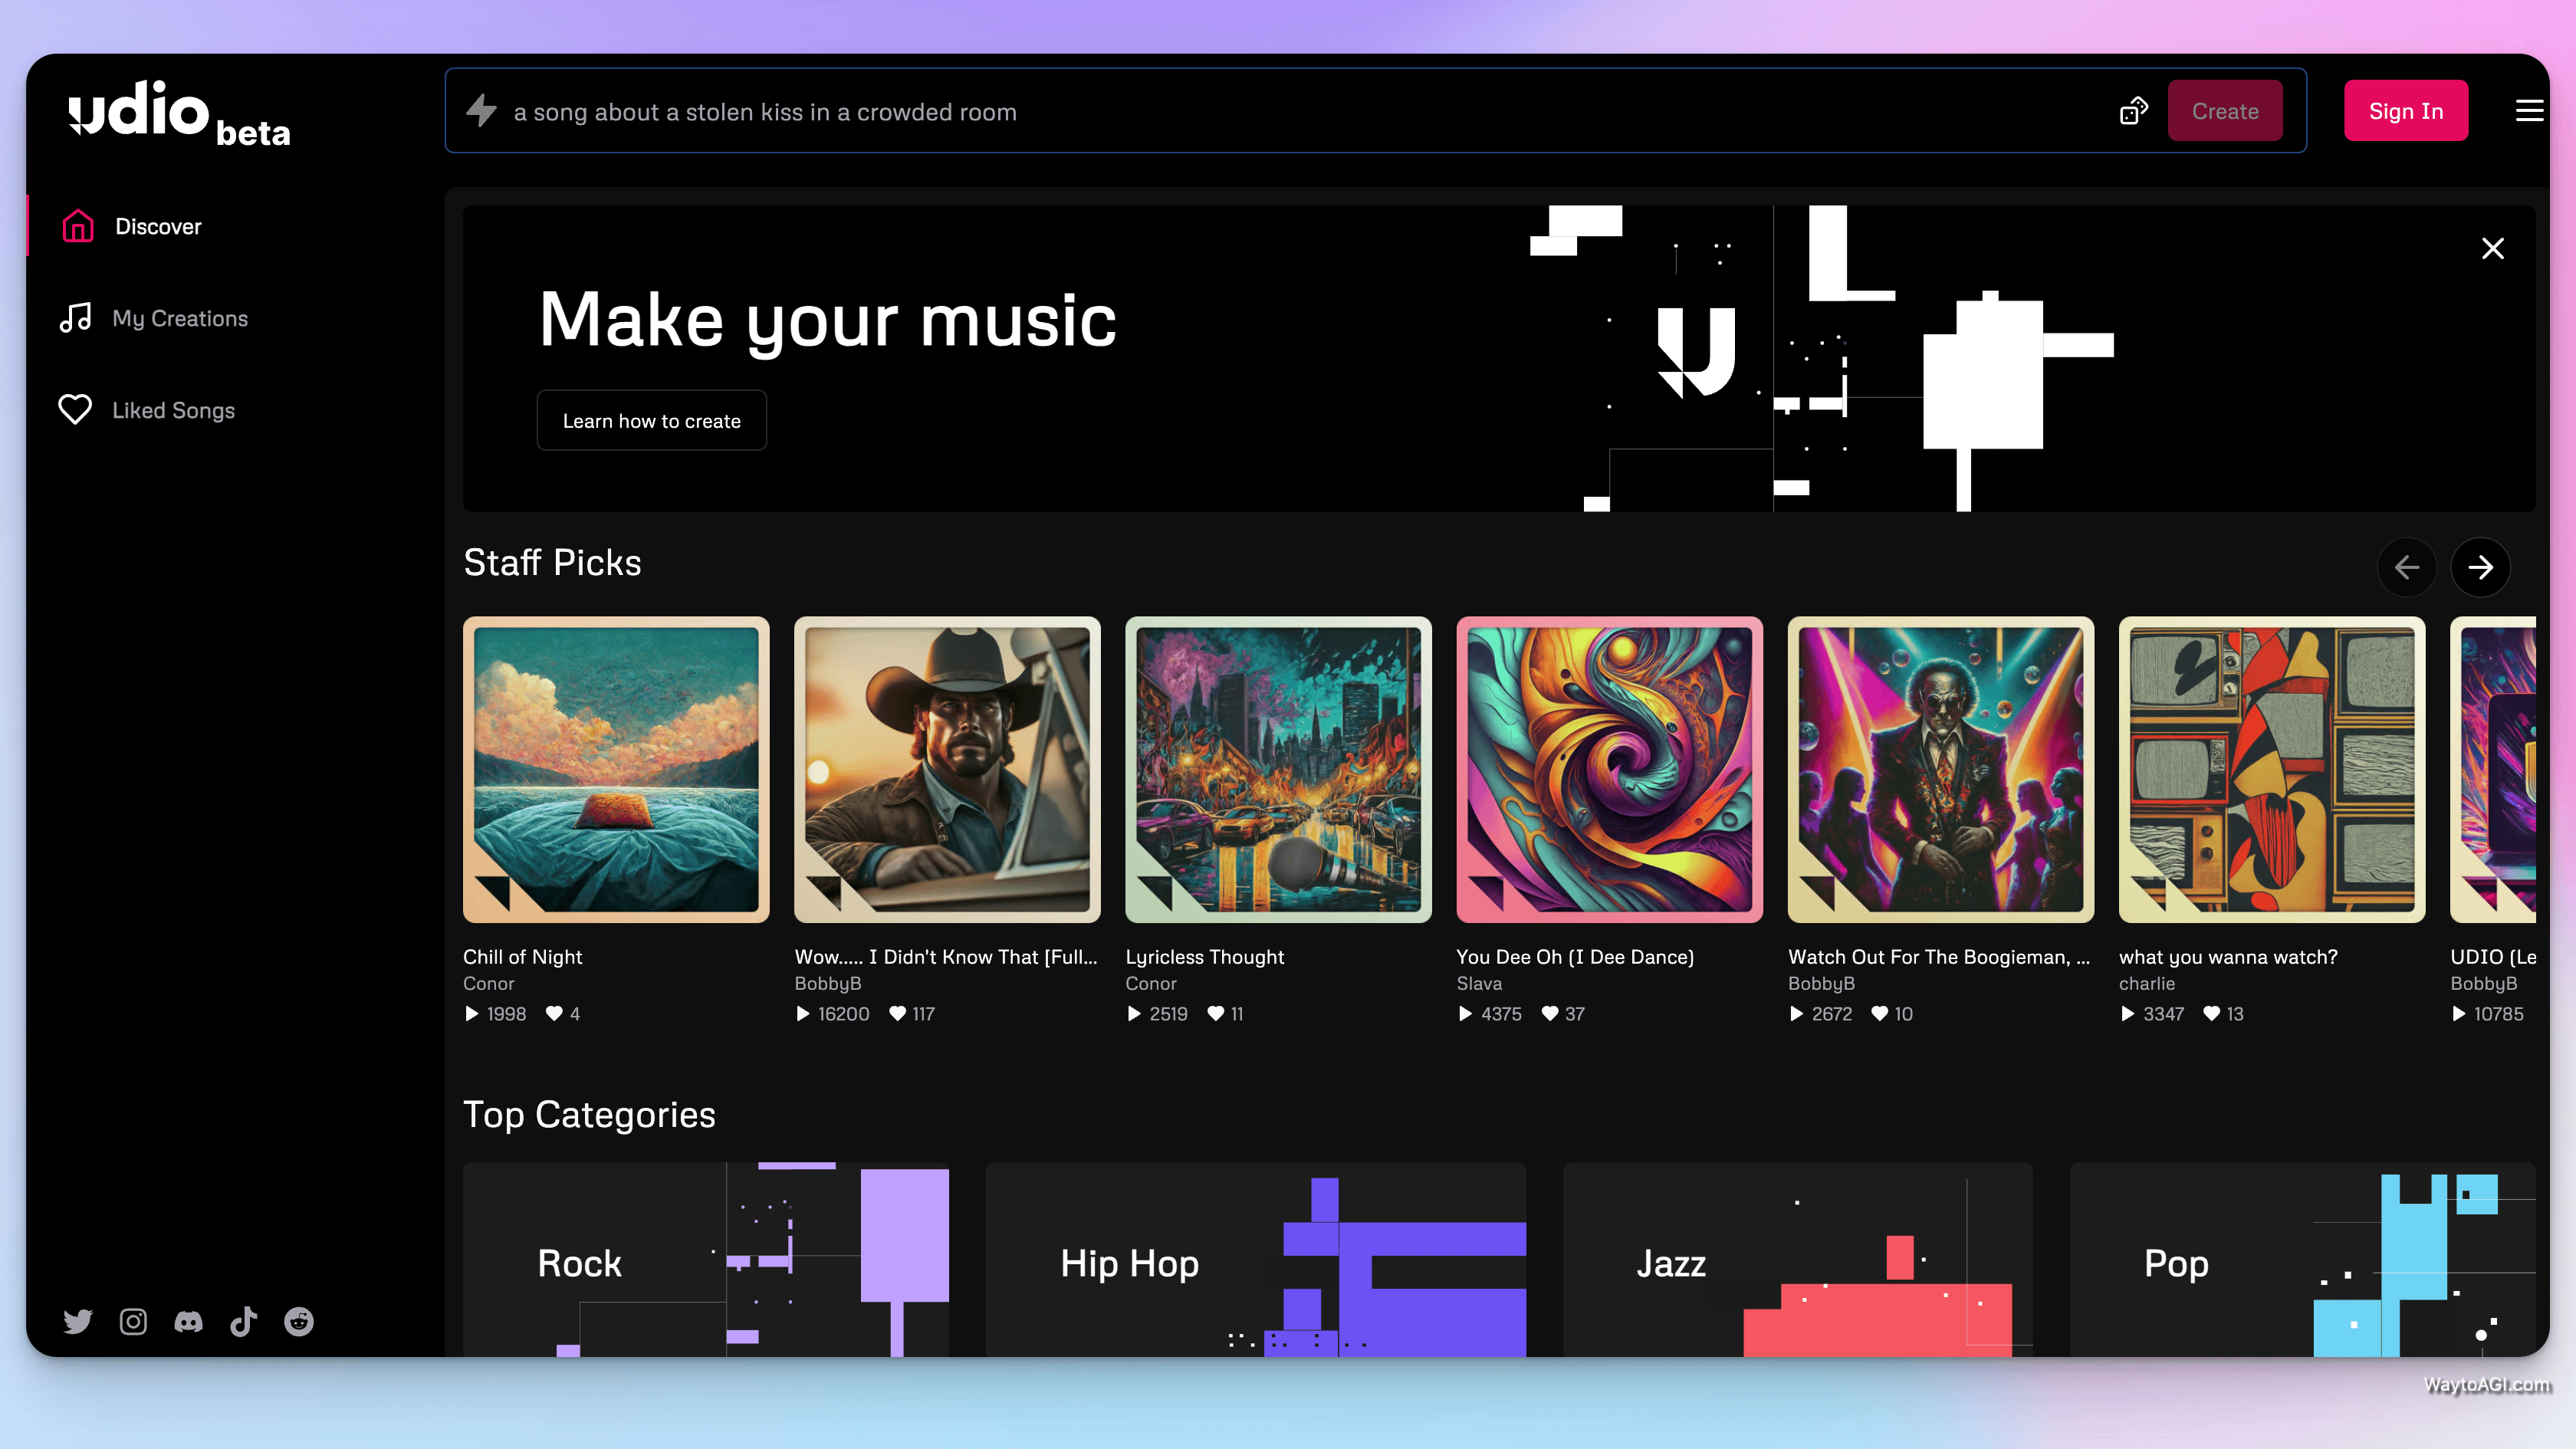
Task: Click the dice random prompt icon
Action: 2133,111
